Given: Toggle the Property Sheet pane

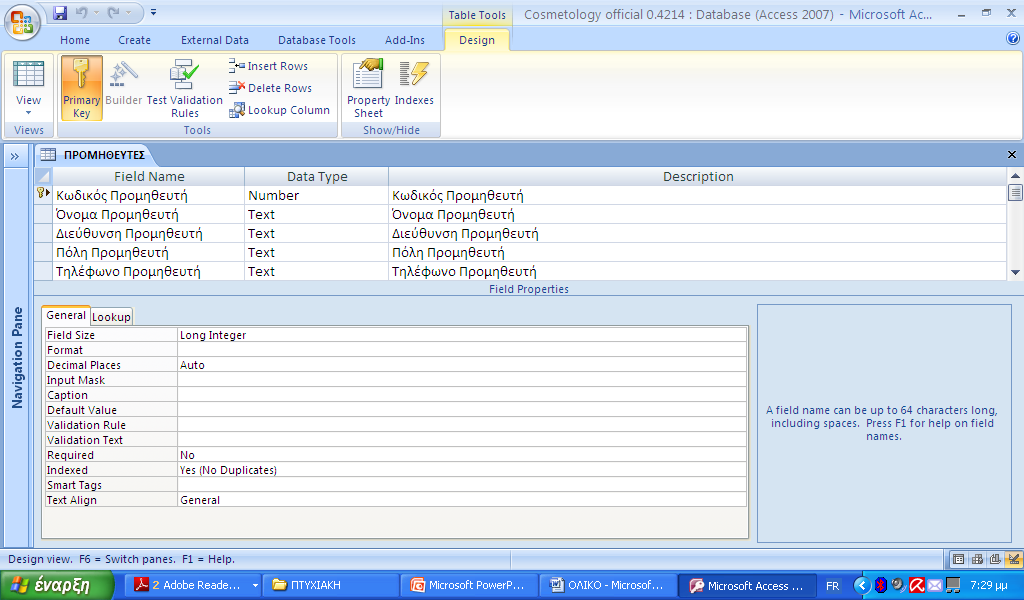Looking at the screenshot, I should pos(368,88).
